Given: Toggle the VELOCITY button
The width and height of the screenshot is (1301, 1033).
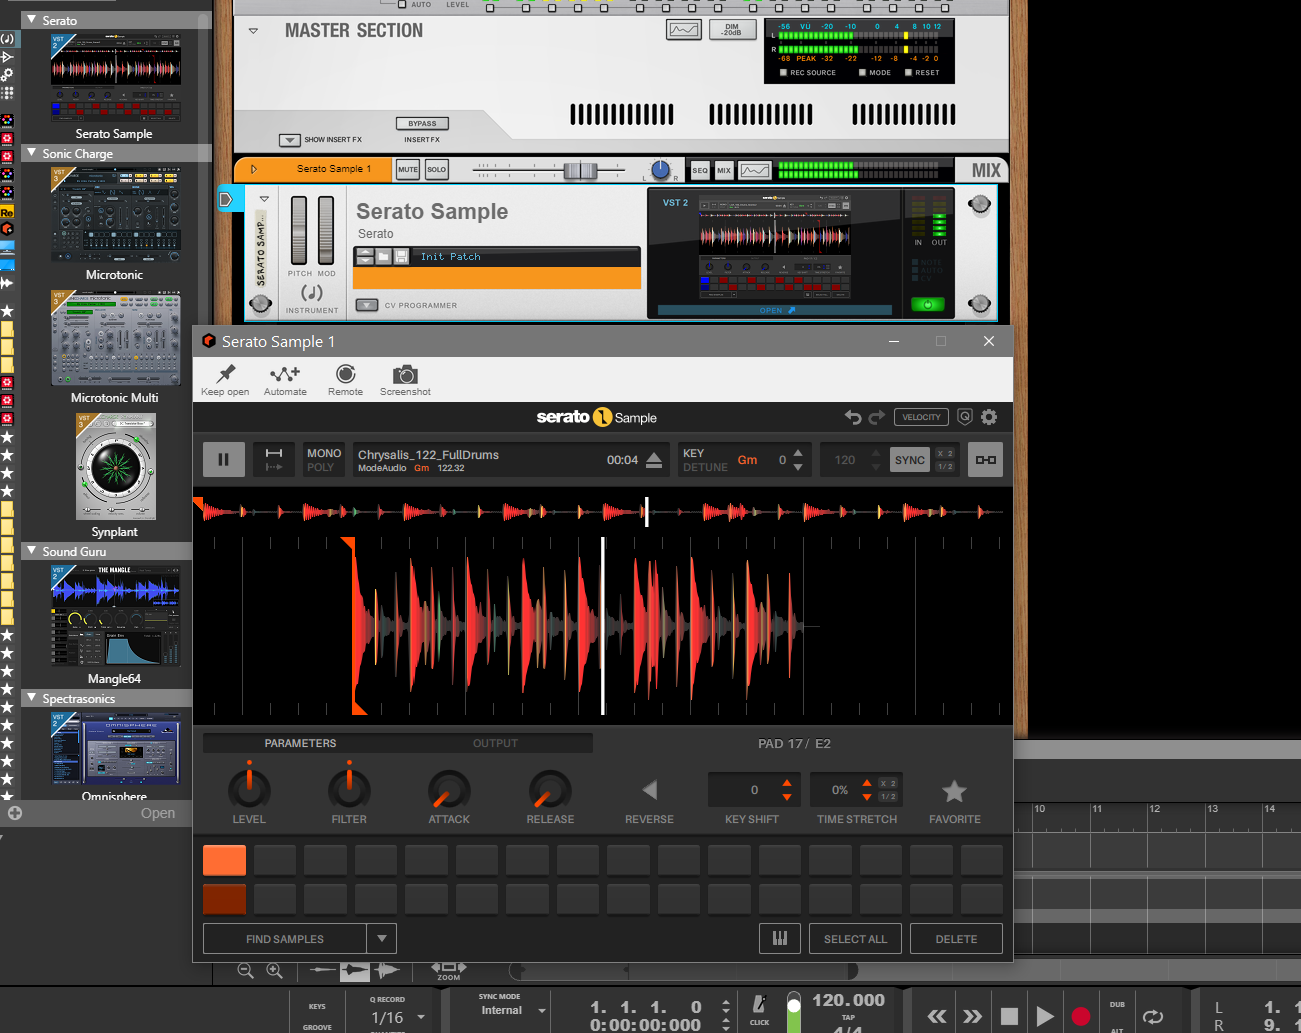Looking at the screenshot, I should coord(921,417).
